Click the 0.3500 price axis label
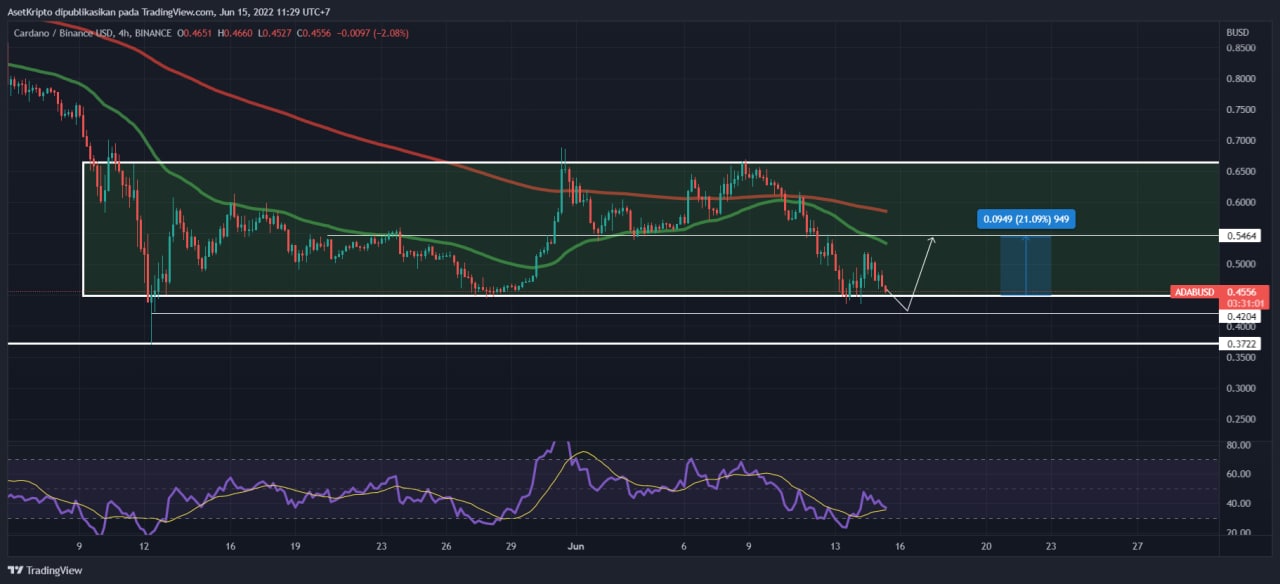Viewport: 1280px width, 584px height. tap(1241, 357)
